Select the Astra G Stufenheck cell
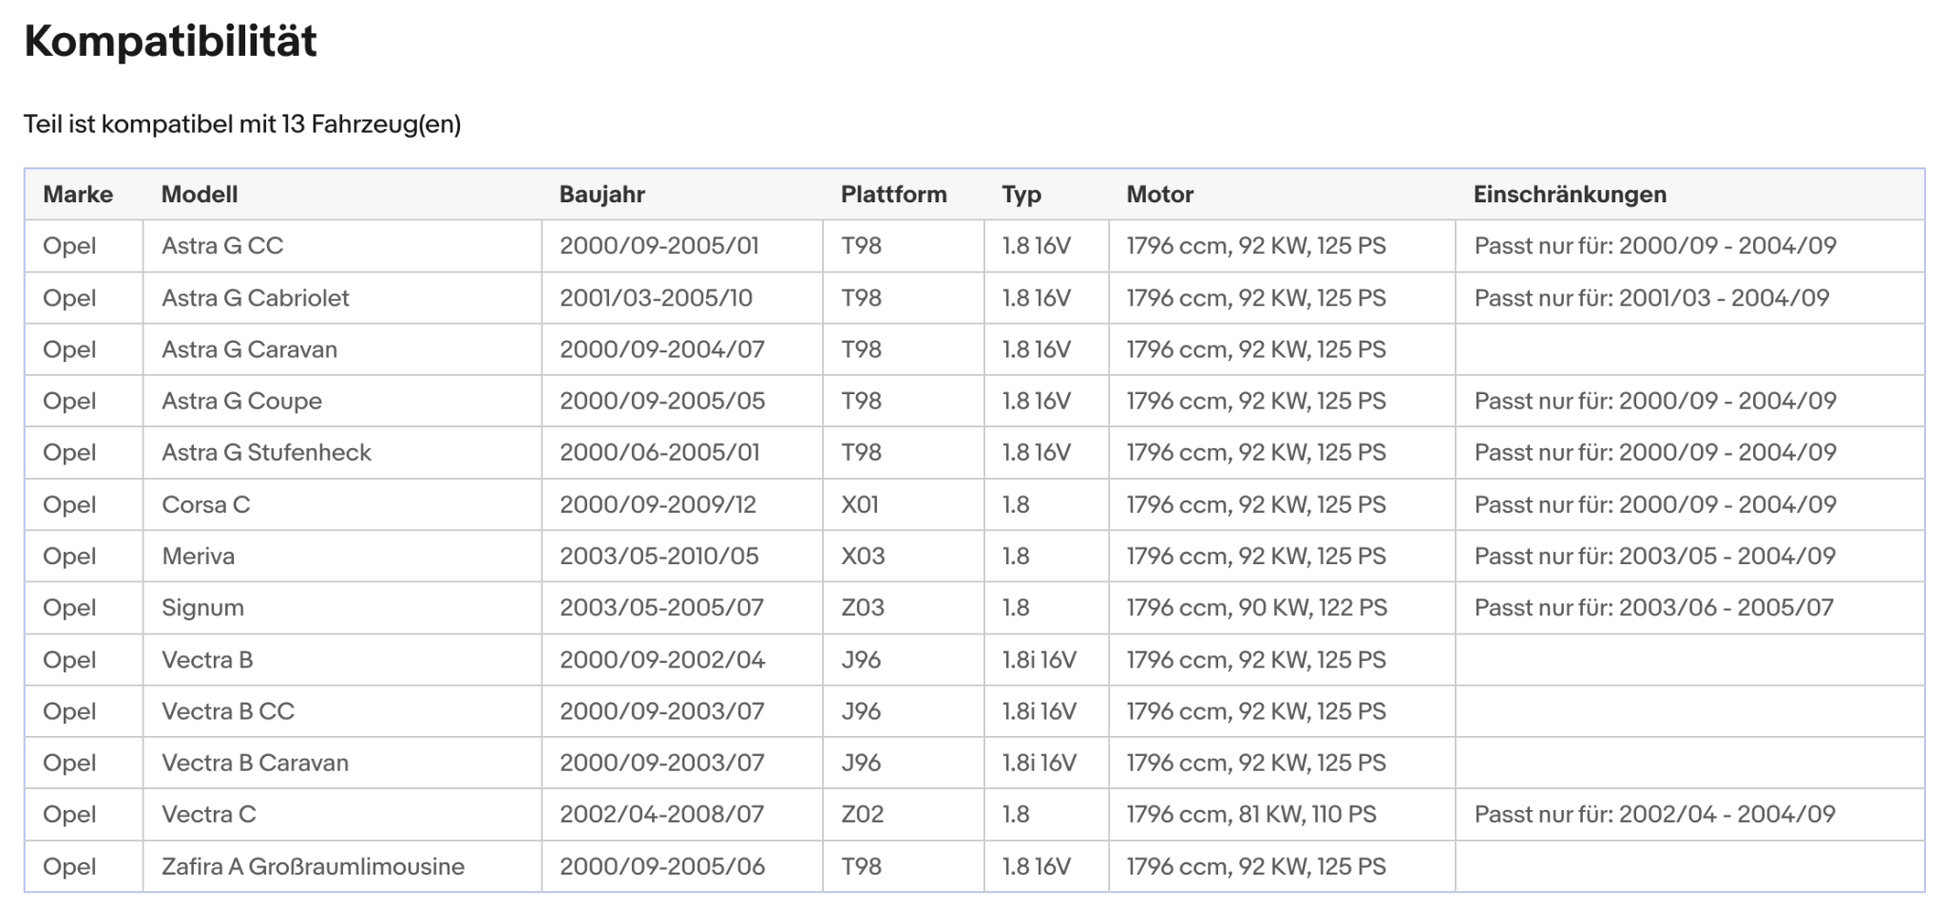Viewport: 1946px width, 906px height. tap(266, 453)
